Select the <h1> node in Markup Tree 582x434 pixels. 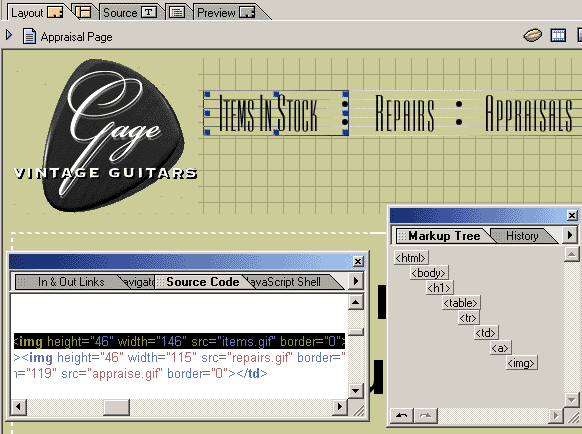point(439,288)
